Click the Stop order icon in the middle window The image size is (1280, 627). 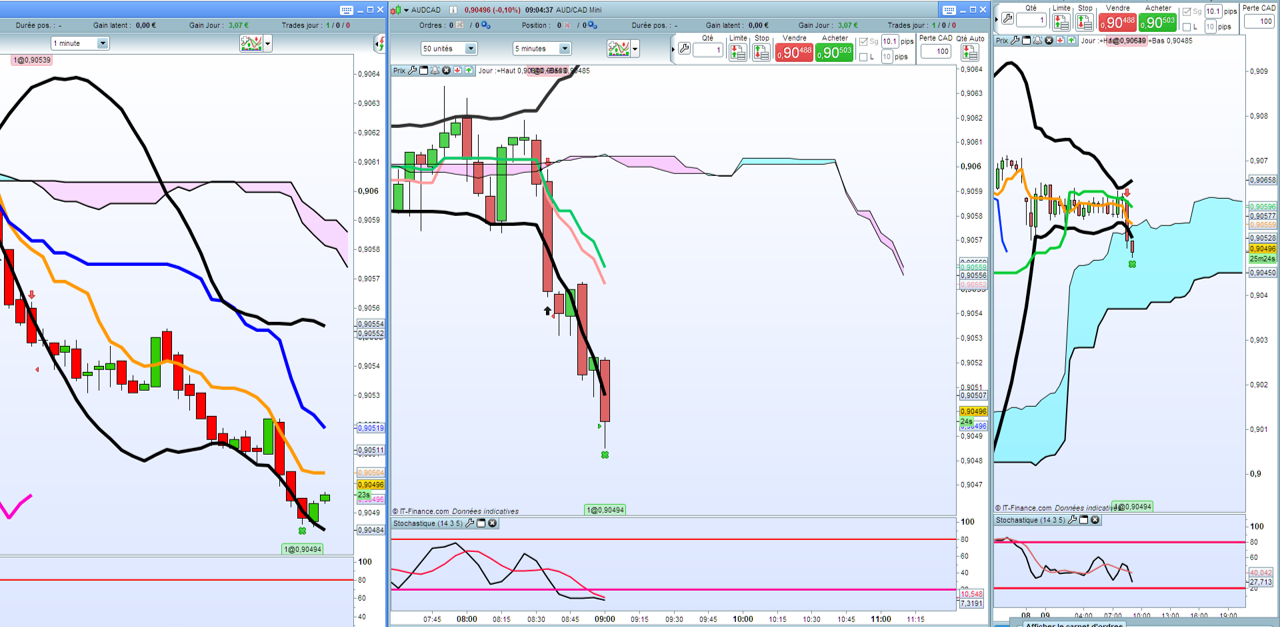[761, 50]
